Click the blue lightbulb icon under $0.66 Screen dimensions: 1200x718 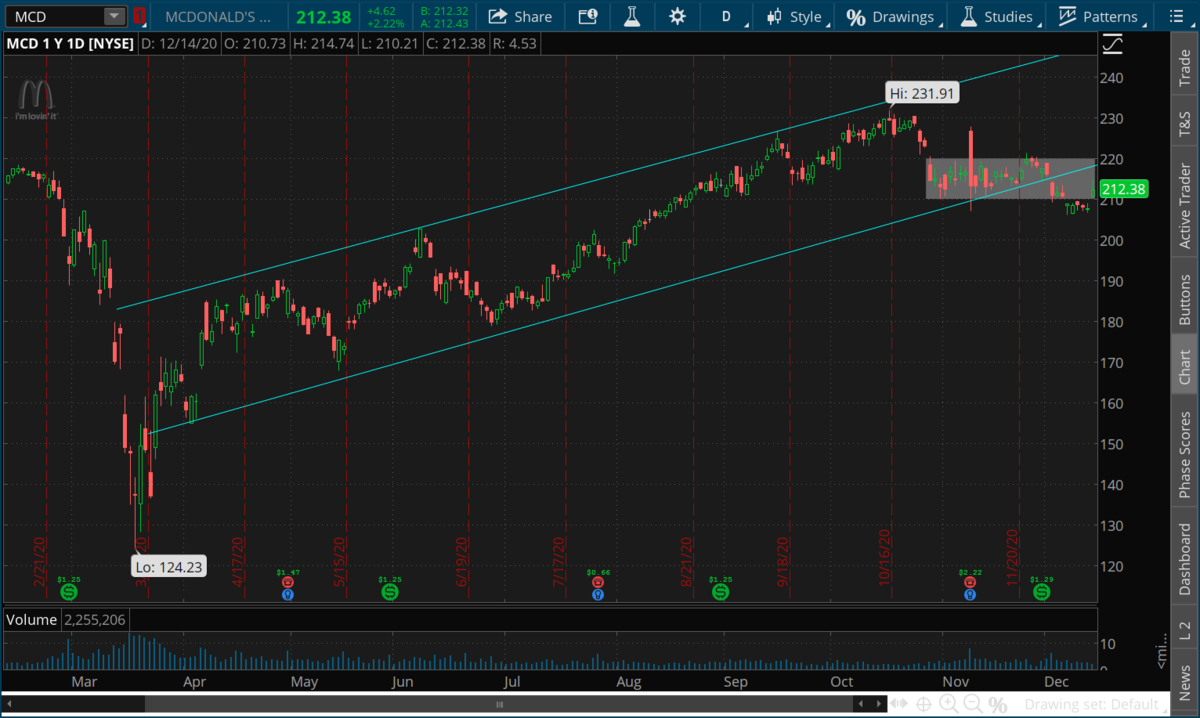(598, 594)
